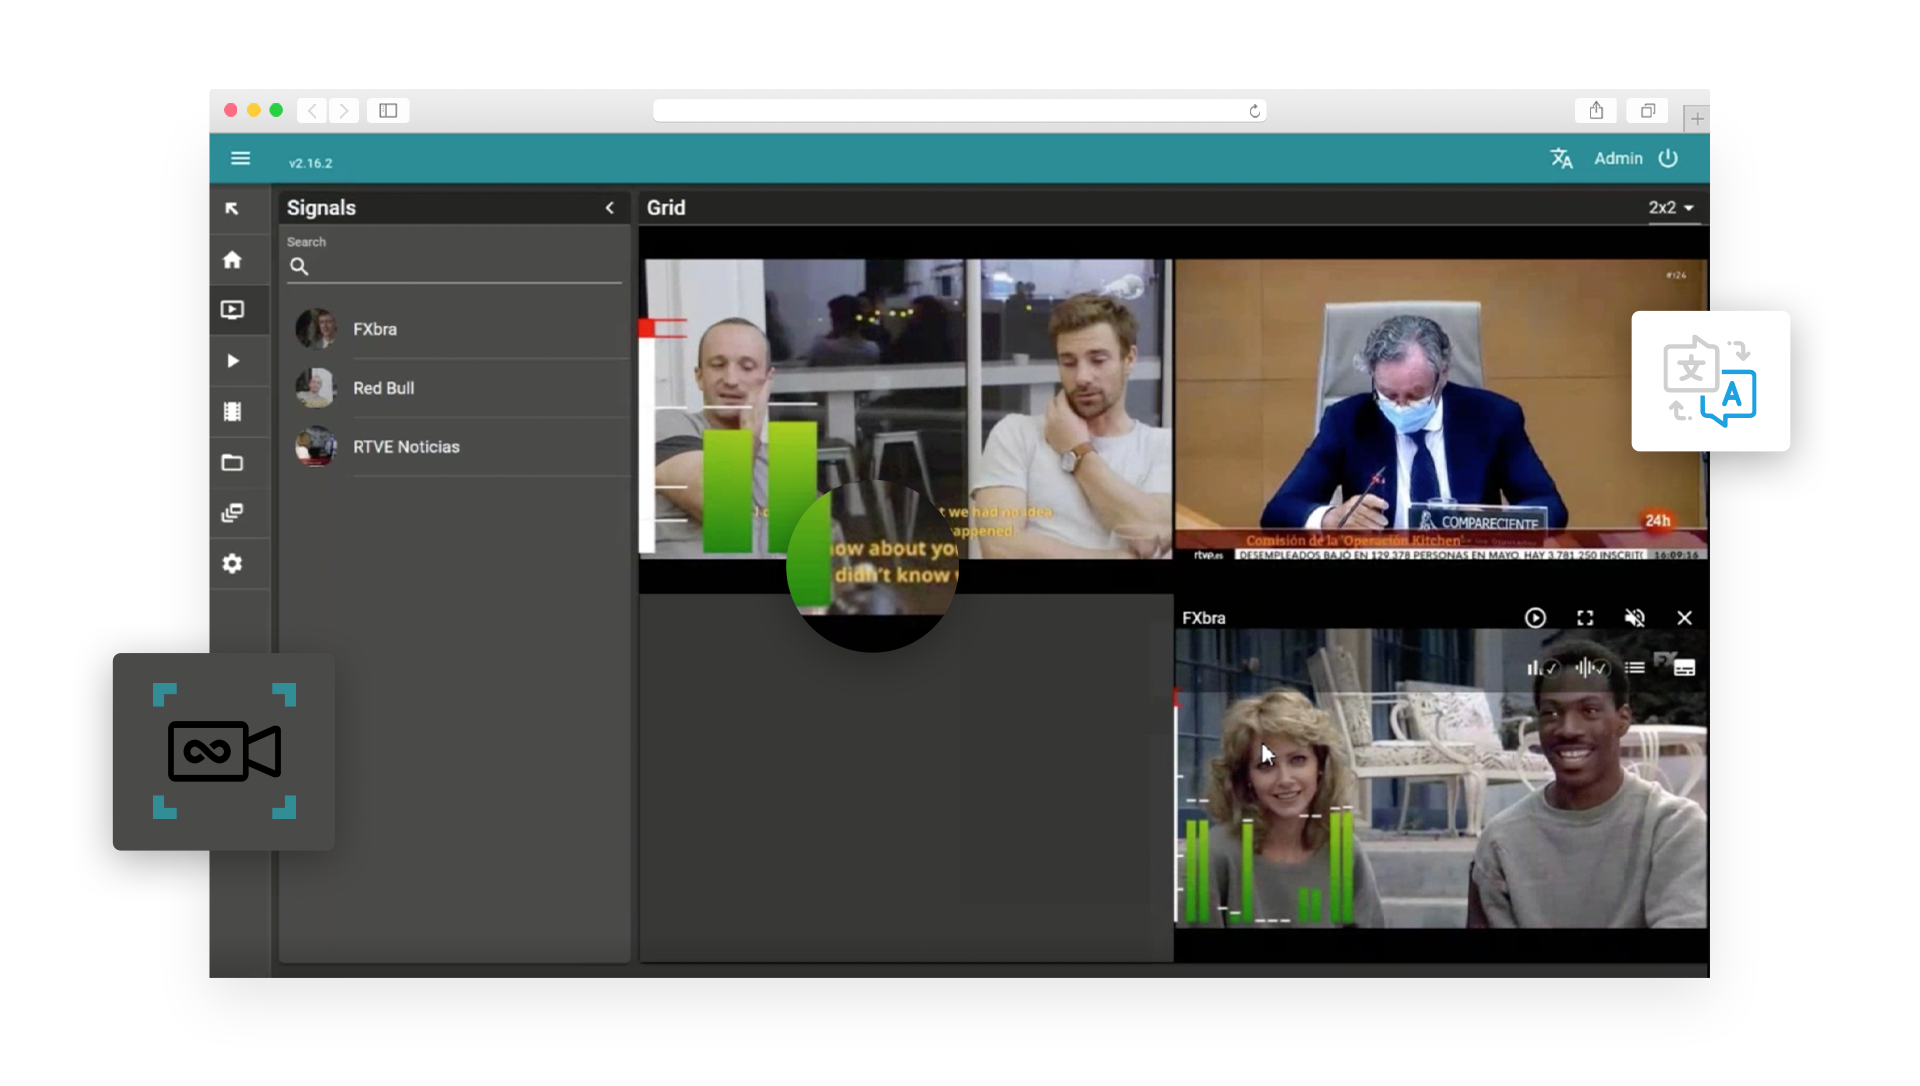
Task: Toggle audio level bars overlay on FXbra
Action: [1542, 667]
